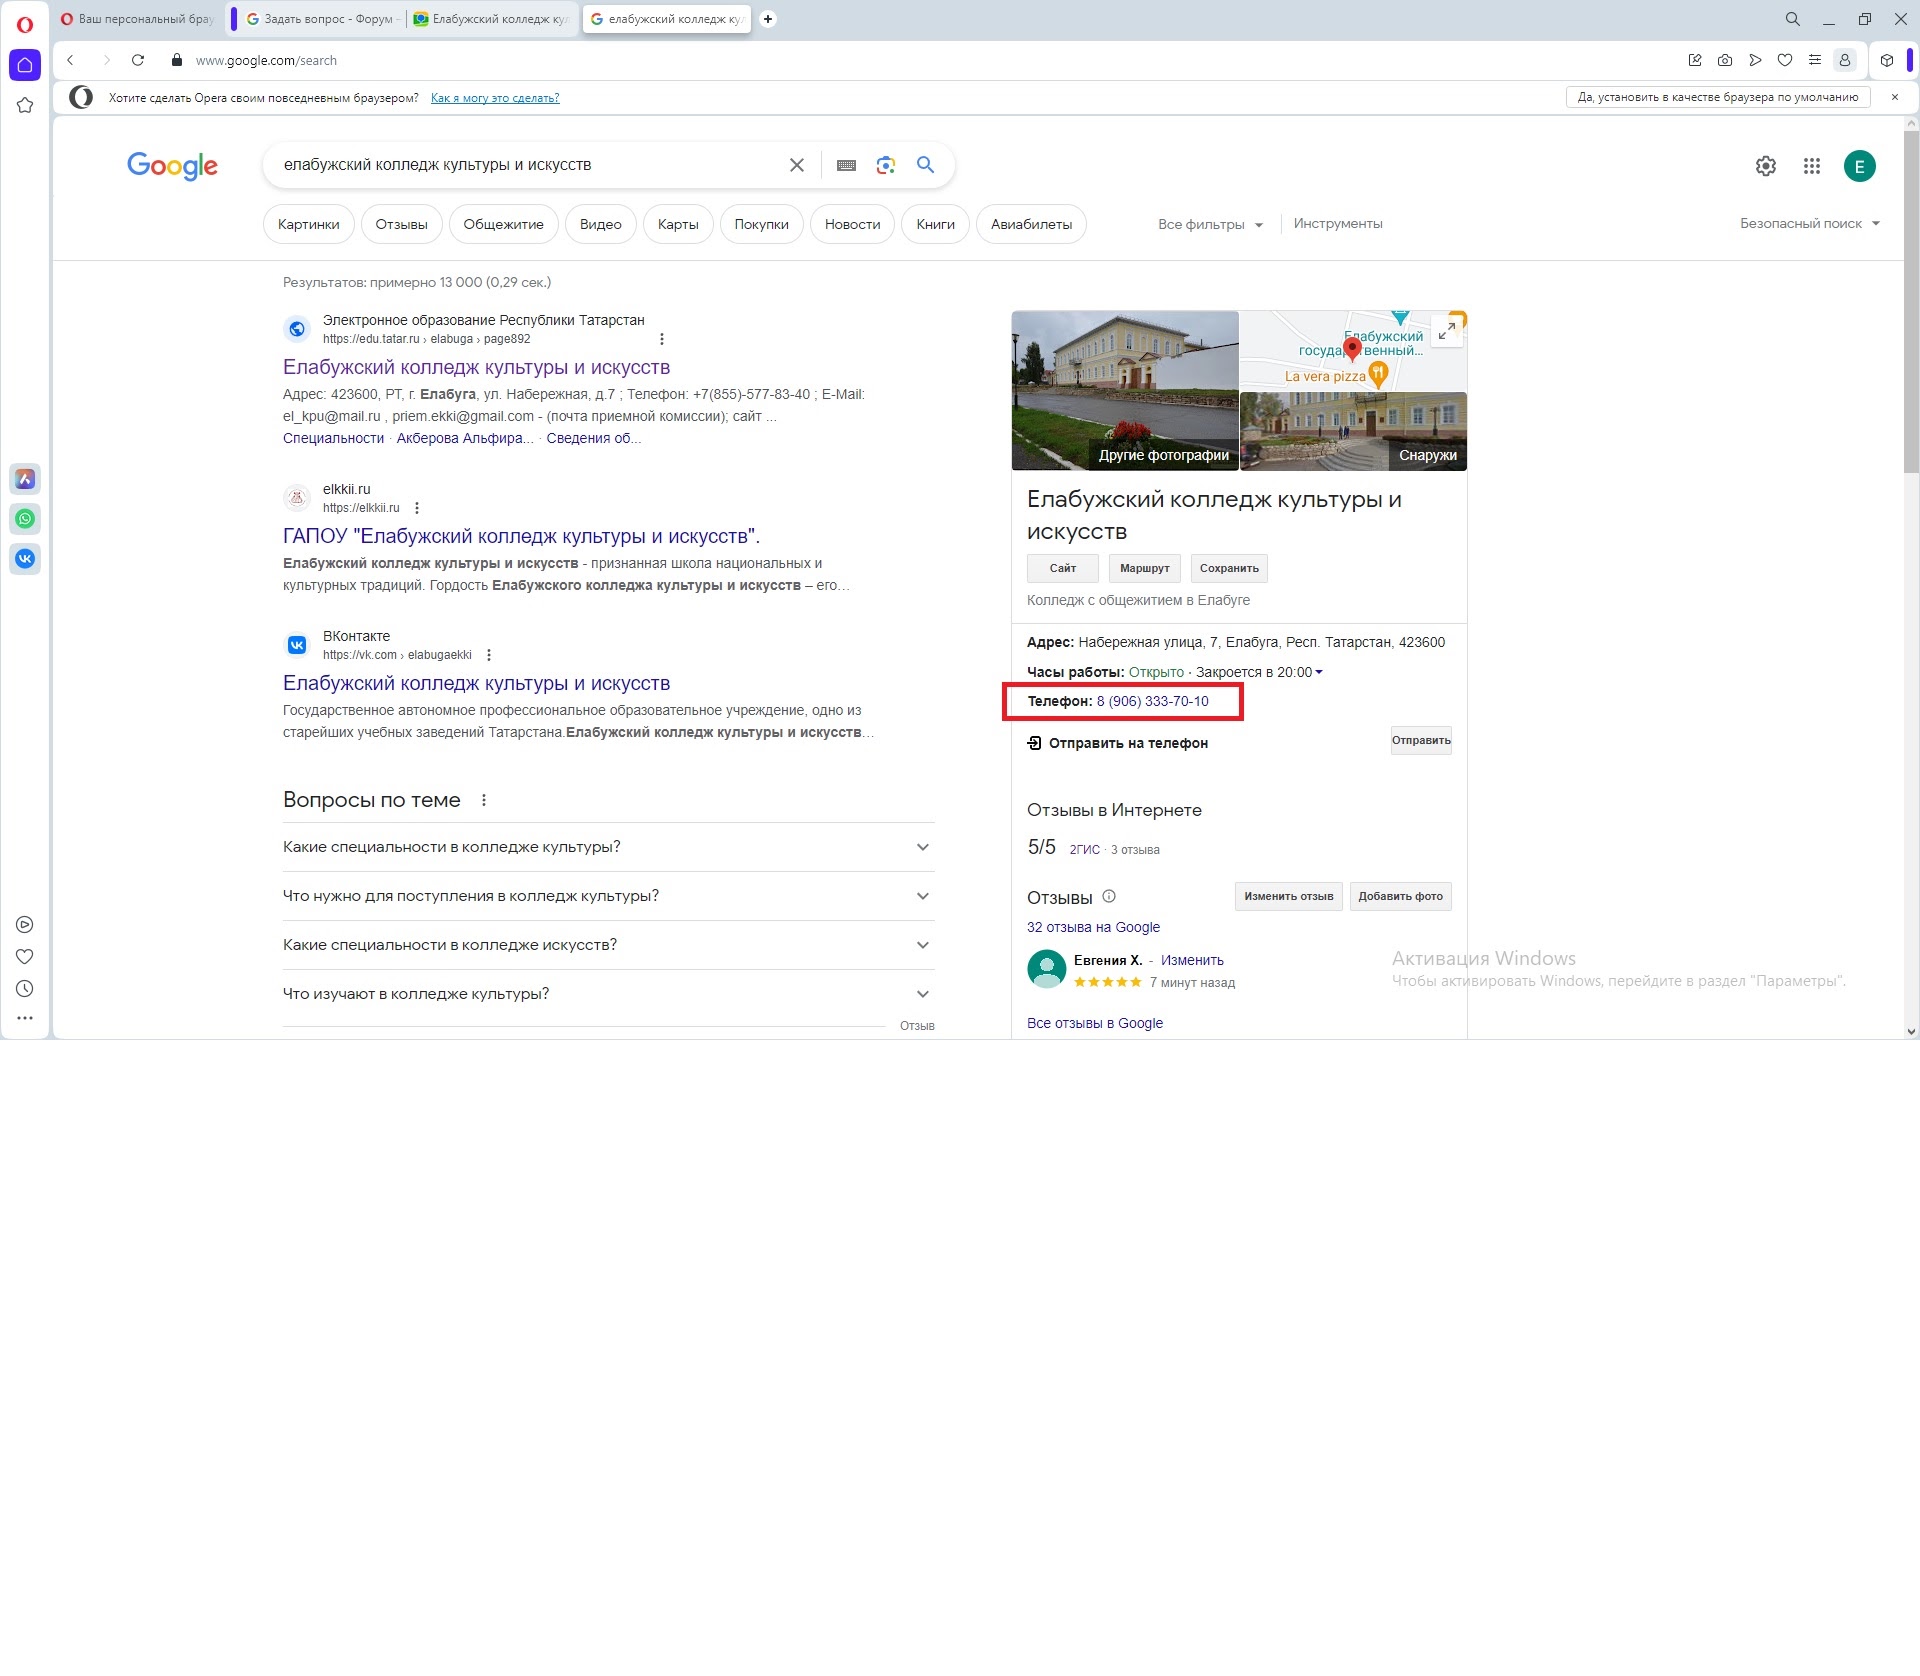Open Opera main menu icon
The height and width of the screenshot is (1676, 1920).
pyautogui.click(x=25, y=24)
